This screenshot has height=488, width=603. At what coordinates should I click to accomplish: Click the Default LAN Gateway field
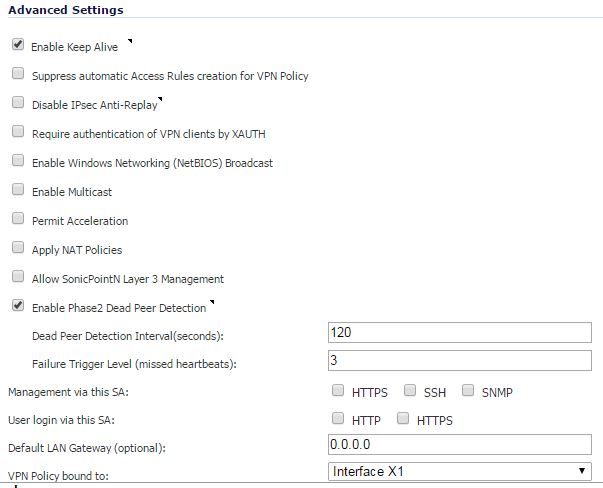point(460,445)
